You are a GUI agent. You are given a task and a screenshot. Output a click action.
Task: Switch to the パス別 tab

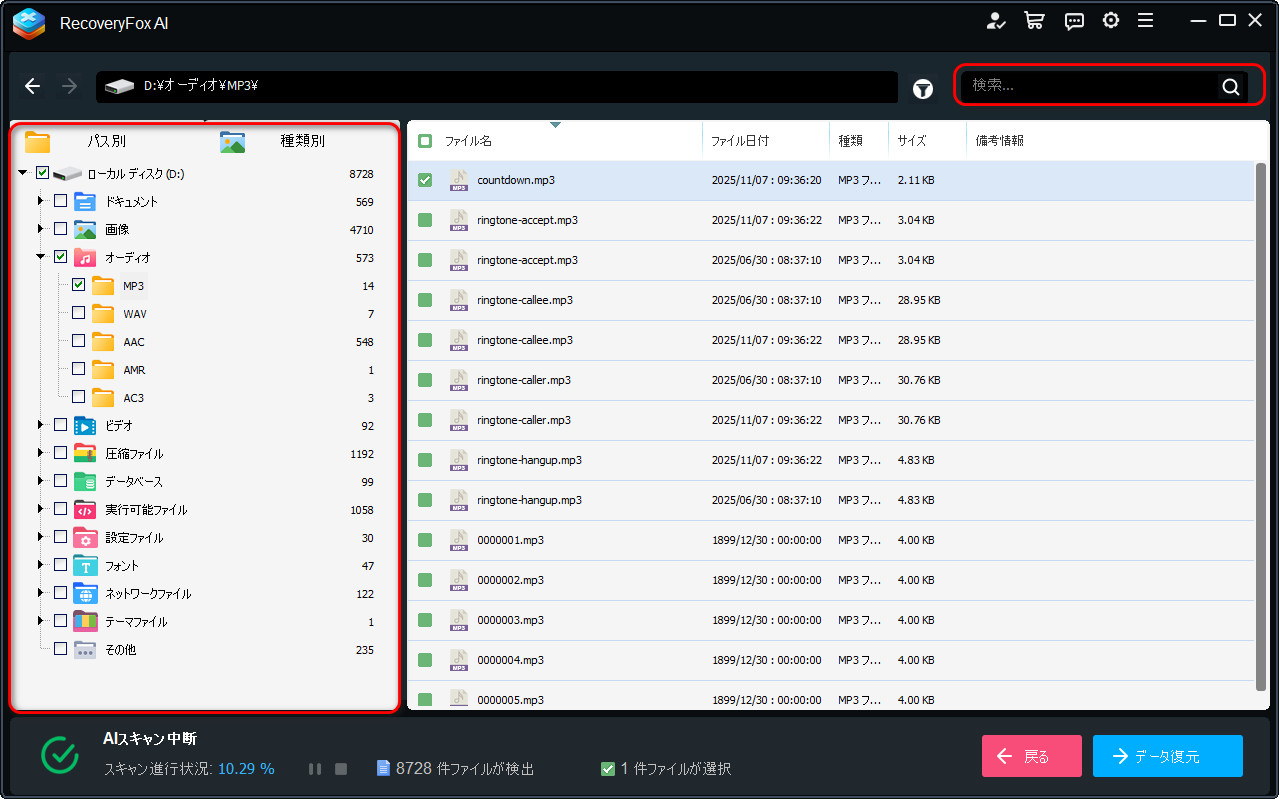point(105,141)
